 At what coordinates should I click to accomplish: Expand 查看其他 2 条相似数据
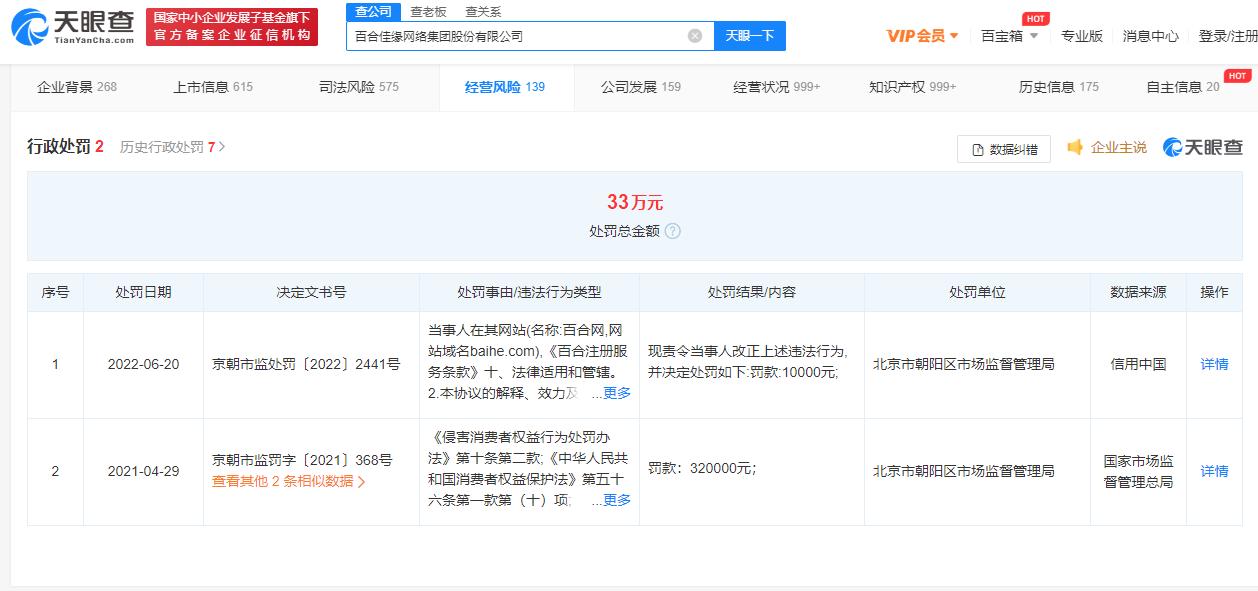click(x=288, y=481)
